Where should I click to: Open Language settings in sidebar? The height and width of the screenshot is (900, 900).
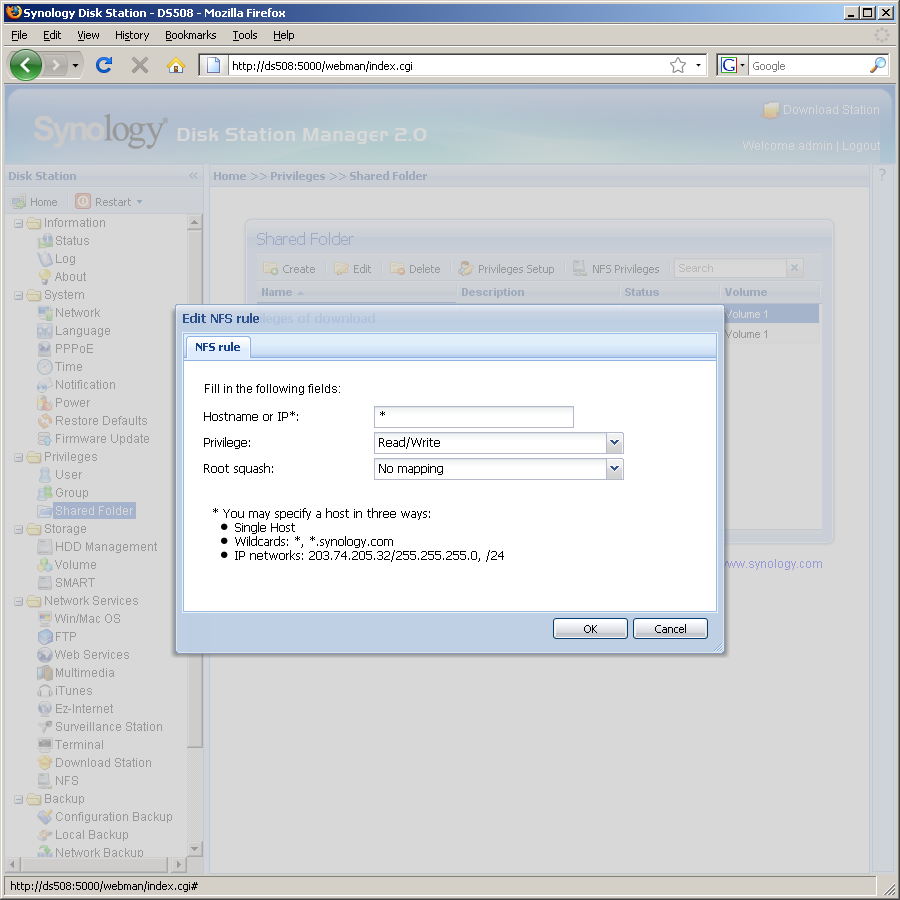(x=73, y=331)
